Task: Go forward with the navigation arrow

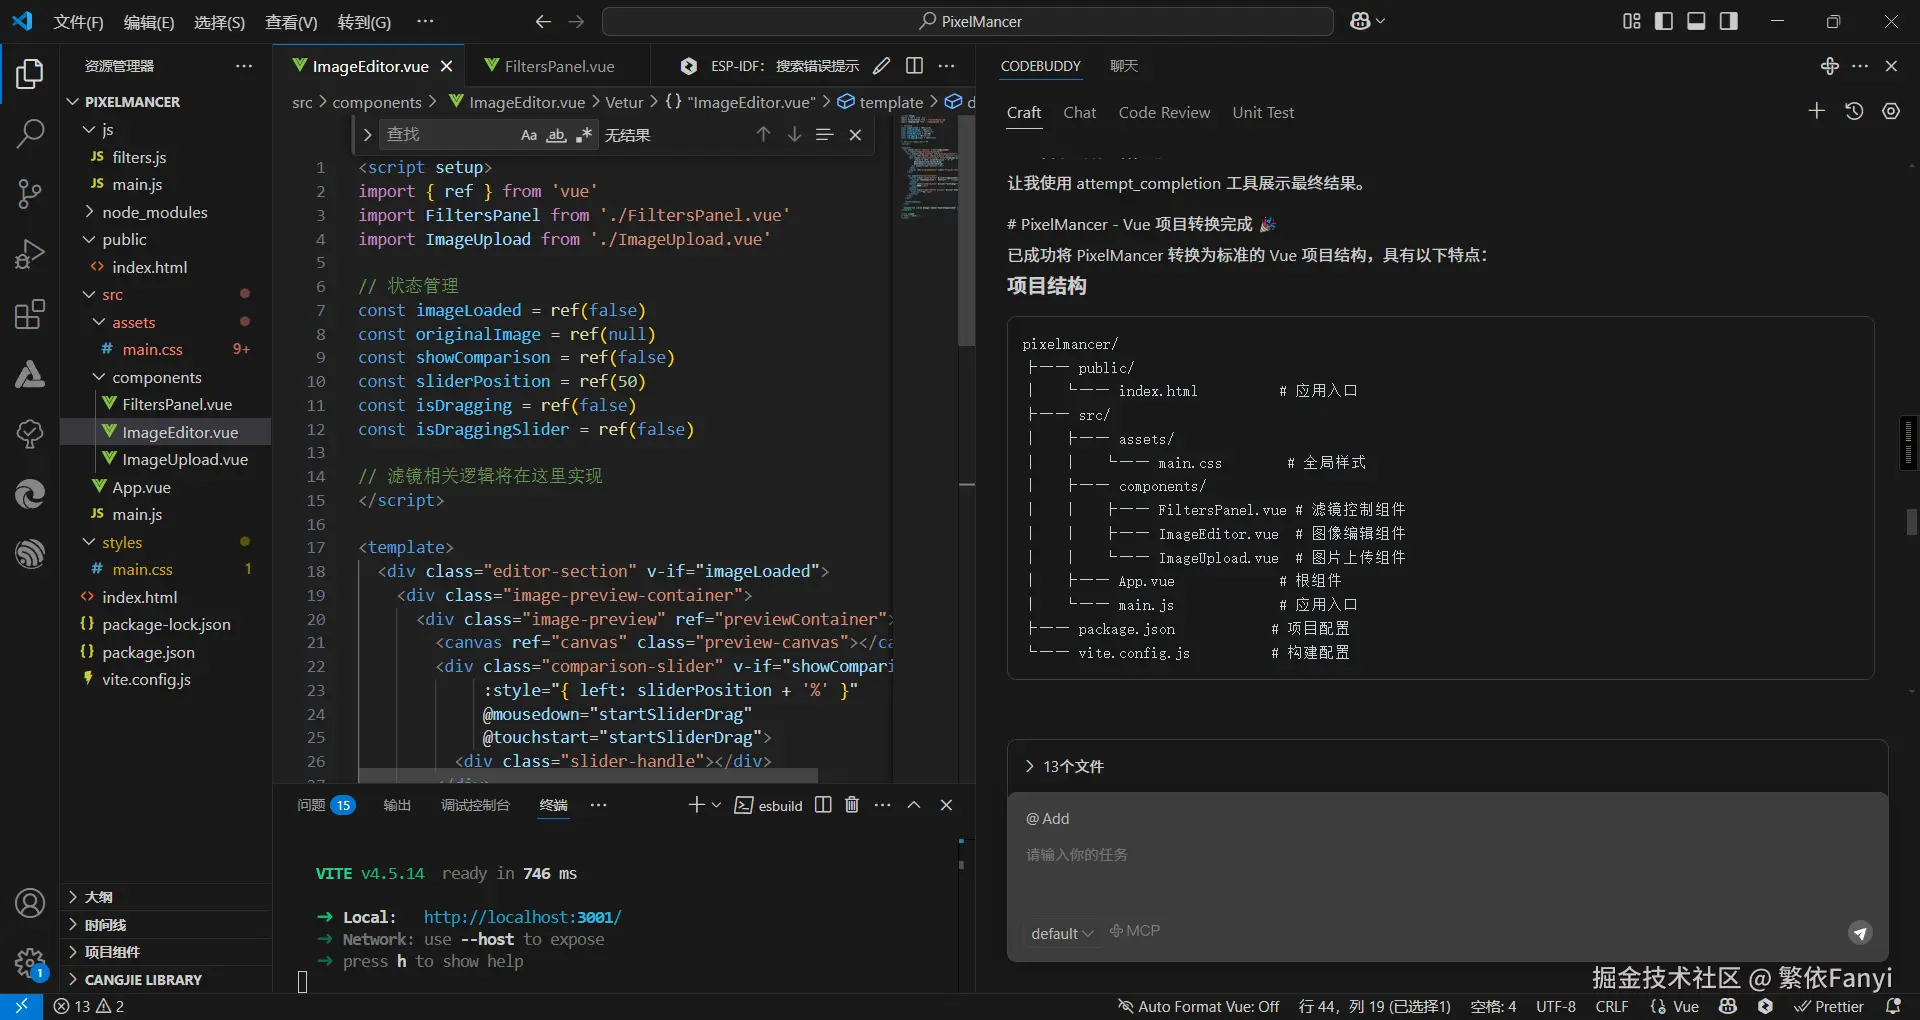Action: (x=576, y=21)
